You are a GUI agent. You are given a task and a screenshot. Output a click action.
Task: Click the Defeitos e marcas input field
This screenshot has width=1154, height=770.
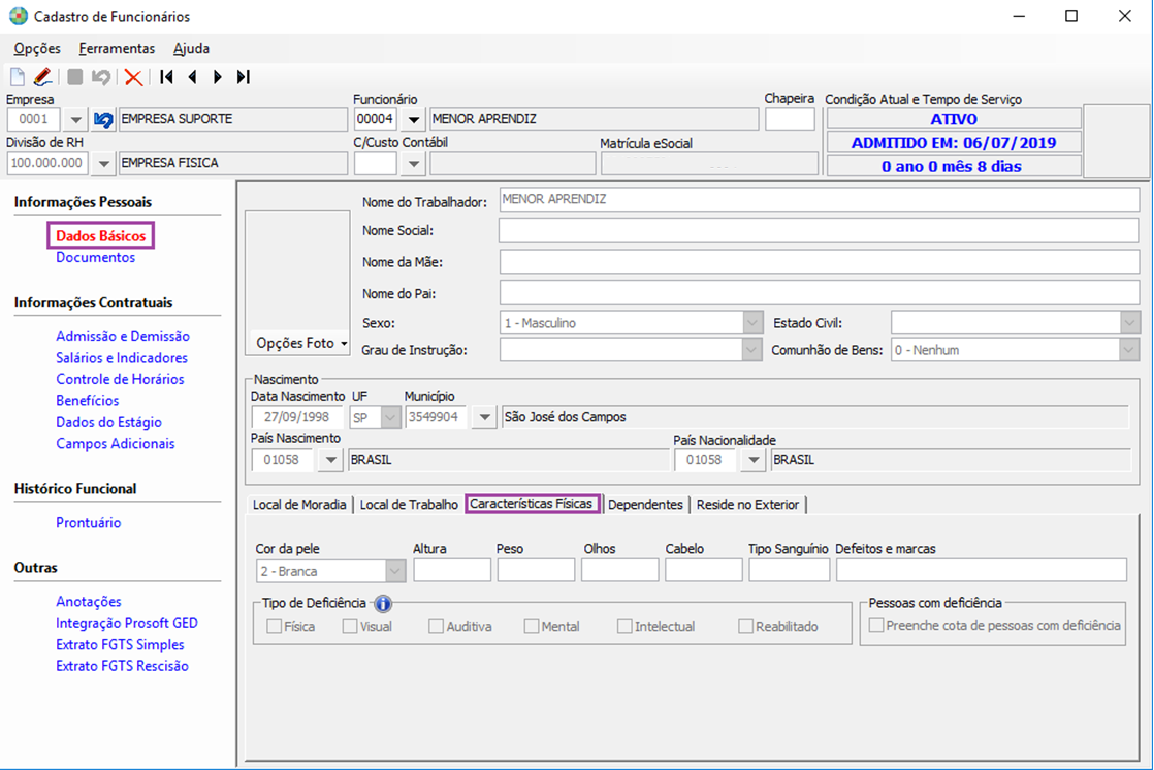[981, 570]
